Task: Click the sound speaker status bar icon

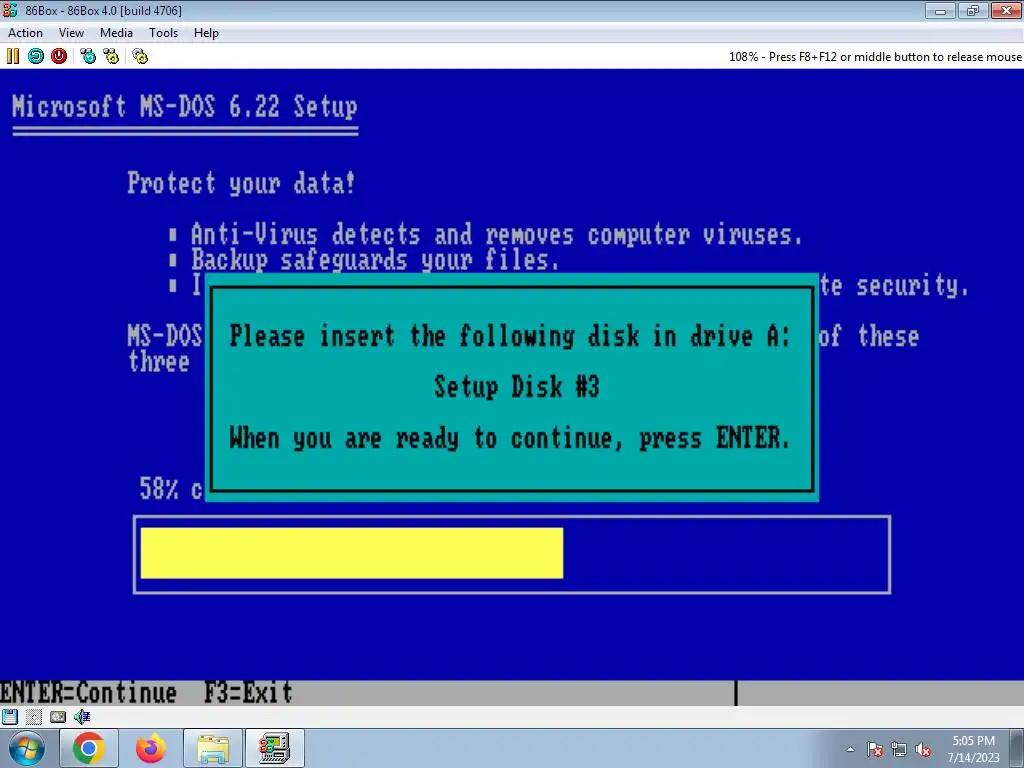Action: (x=82, y=716)
